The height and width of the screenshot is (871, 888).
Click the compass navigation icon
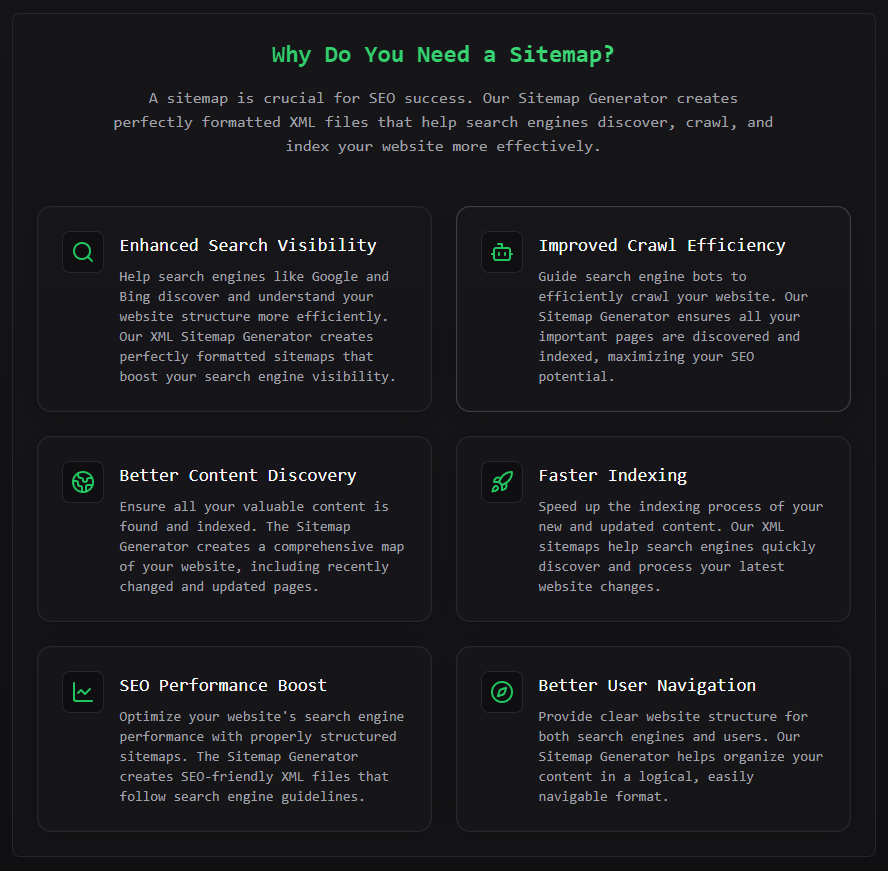click(x=502, y=692)
